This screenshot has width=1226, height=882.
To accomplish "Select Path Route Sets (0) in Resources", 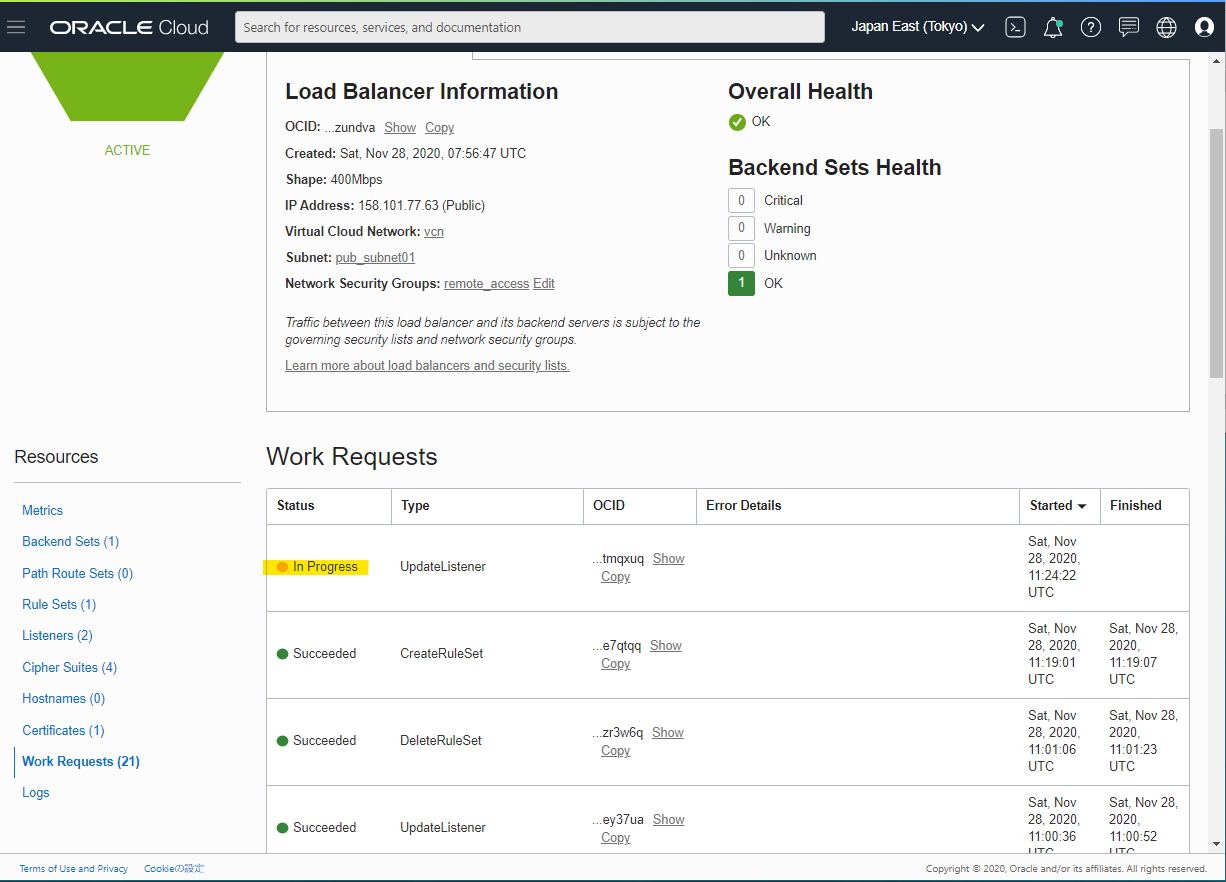I will 78,573.
